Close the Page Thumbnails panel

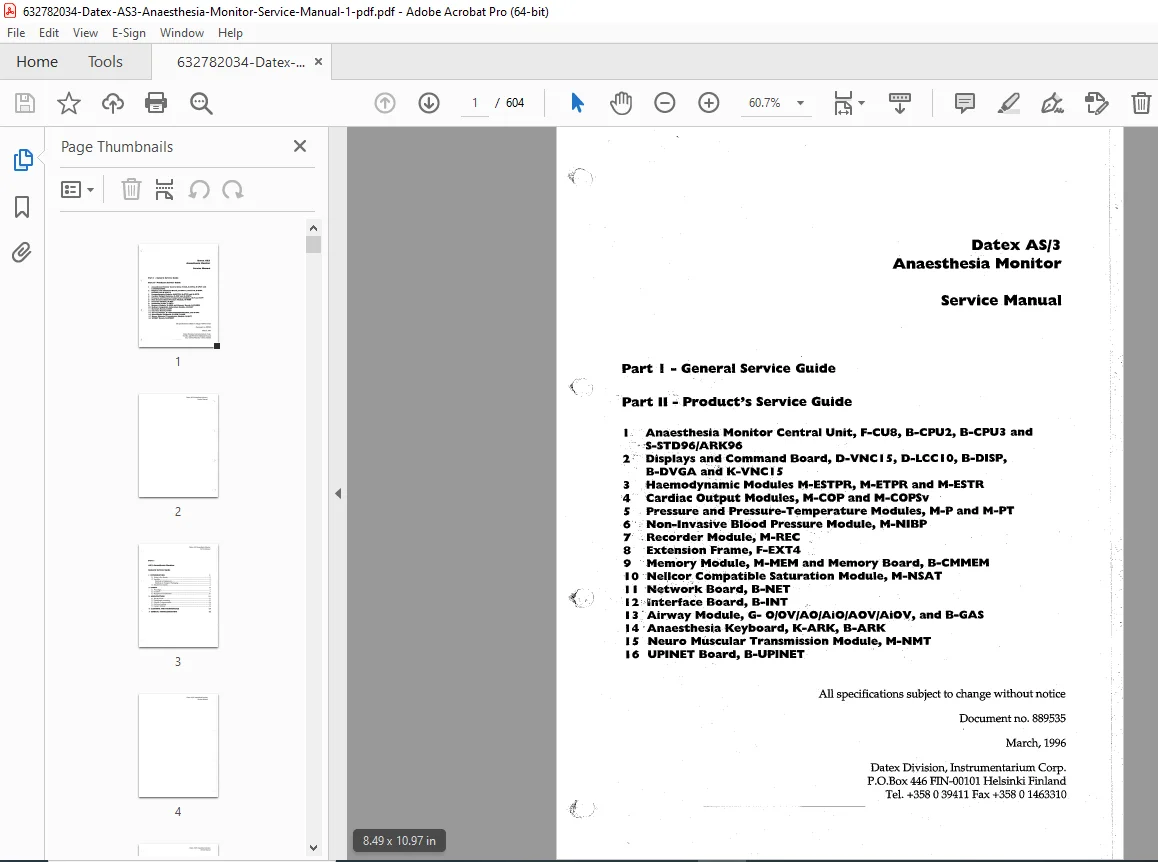click(300, 146)
